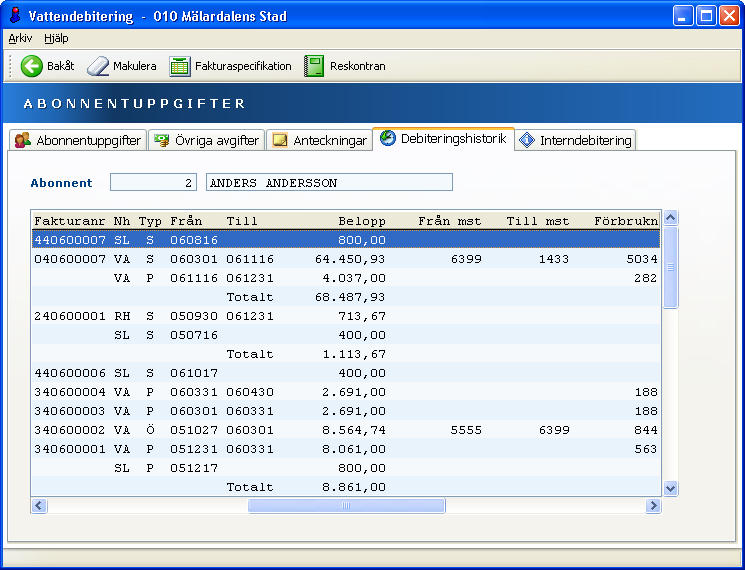Switch to the Övriga avgifter tab
Screen dimensions: 745x570
point(207,140)
